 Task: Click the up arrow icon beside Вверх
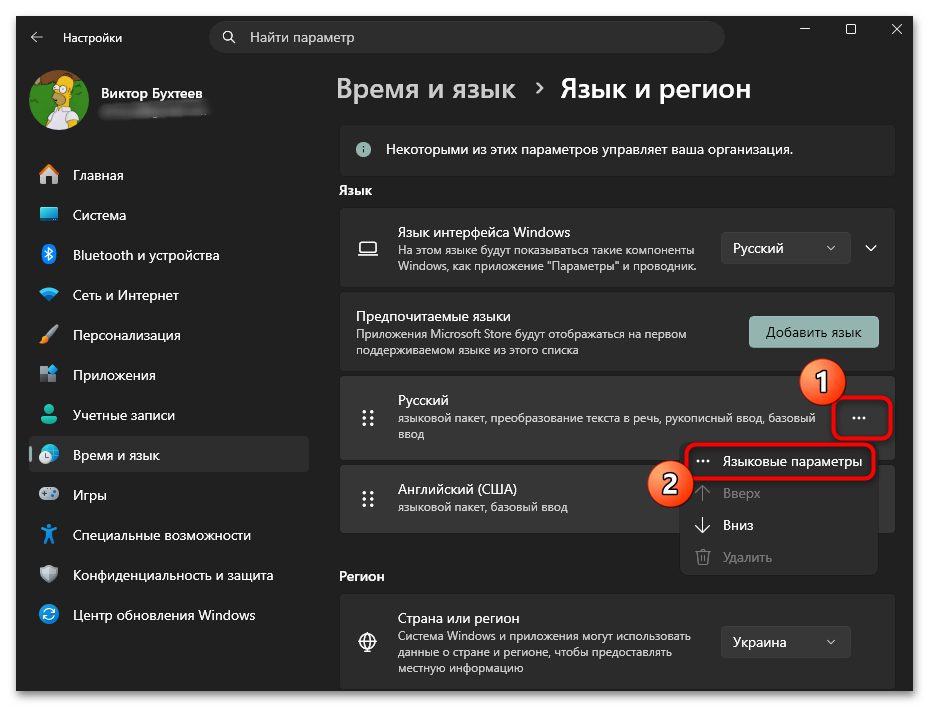pyautogui.click(x=703, y=493)
